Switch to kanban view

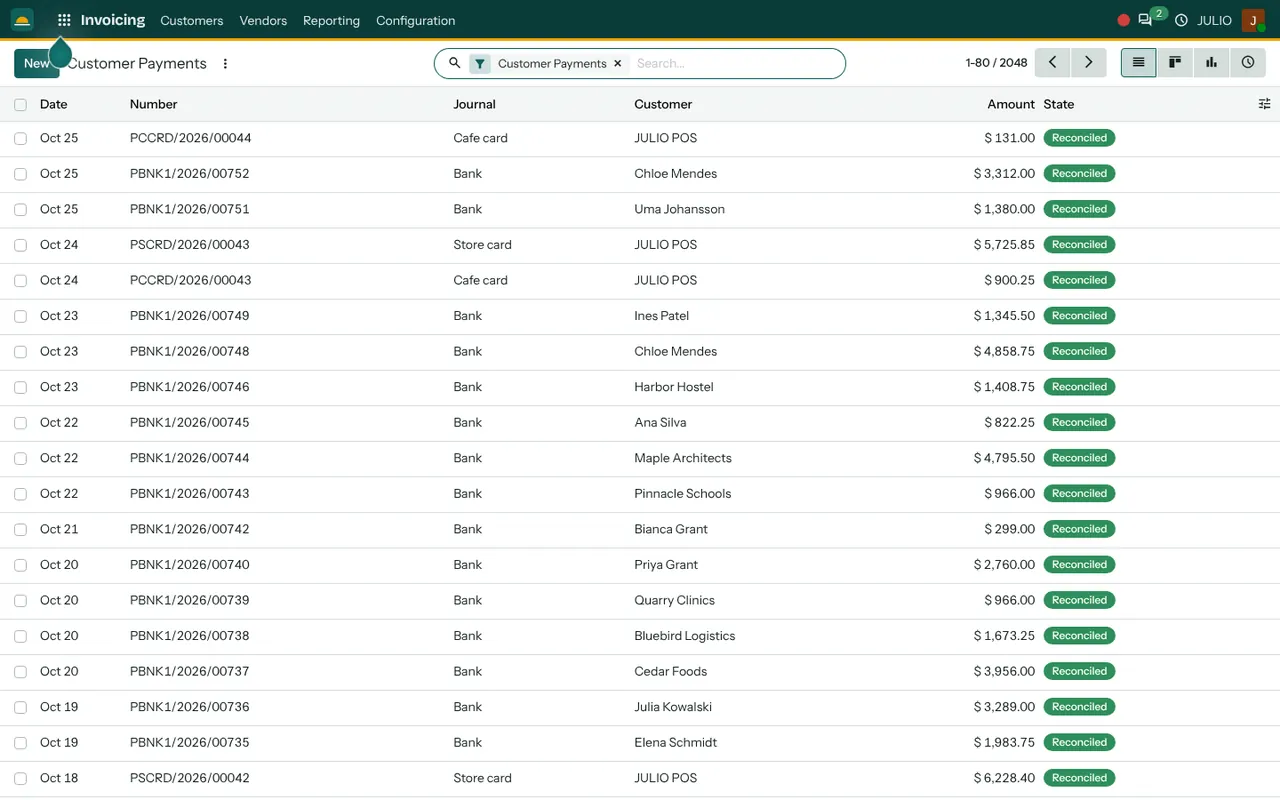1175,62
